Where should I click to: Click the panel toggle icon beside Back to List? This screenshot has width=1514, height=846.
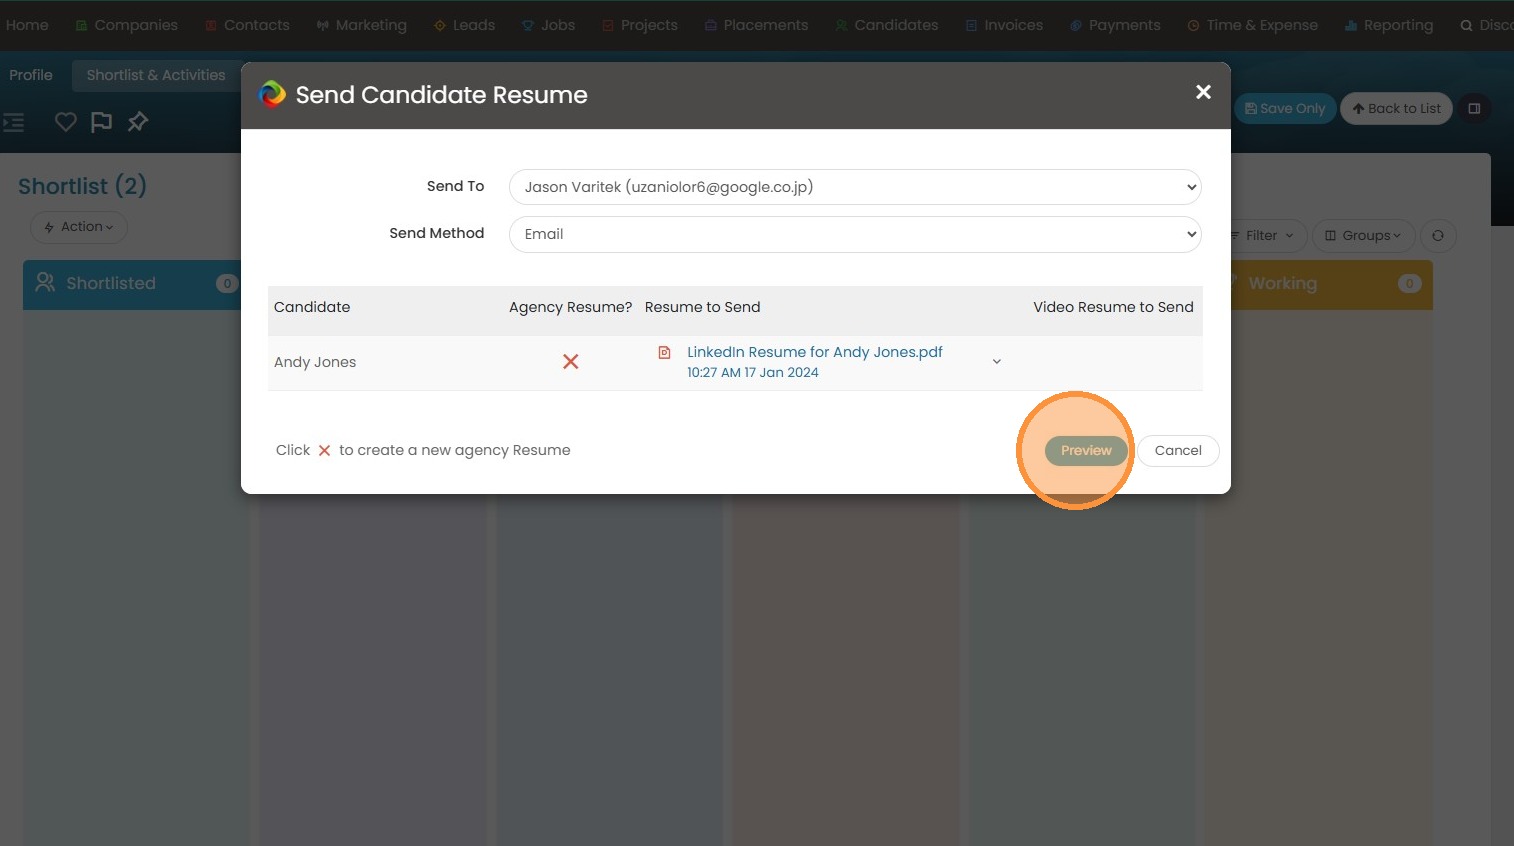1474,108
